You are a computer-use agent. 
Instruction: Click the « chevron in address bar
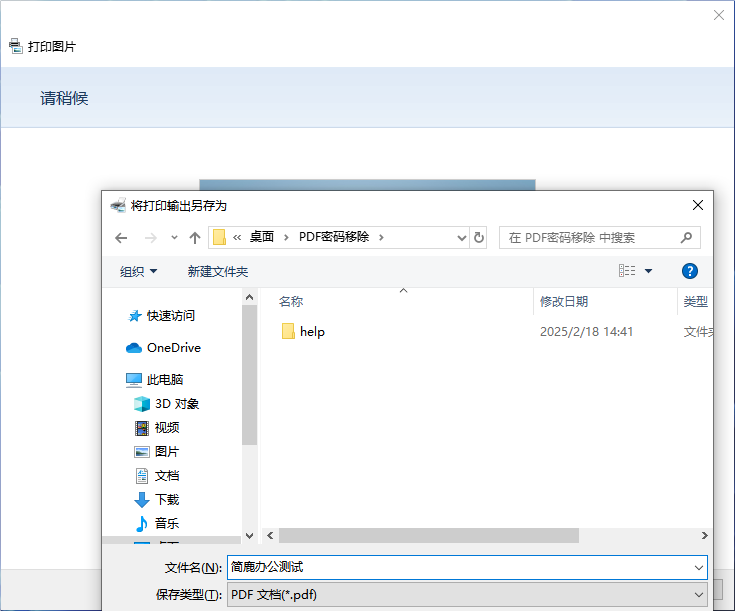237,238
